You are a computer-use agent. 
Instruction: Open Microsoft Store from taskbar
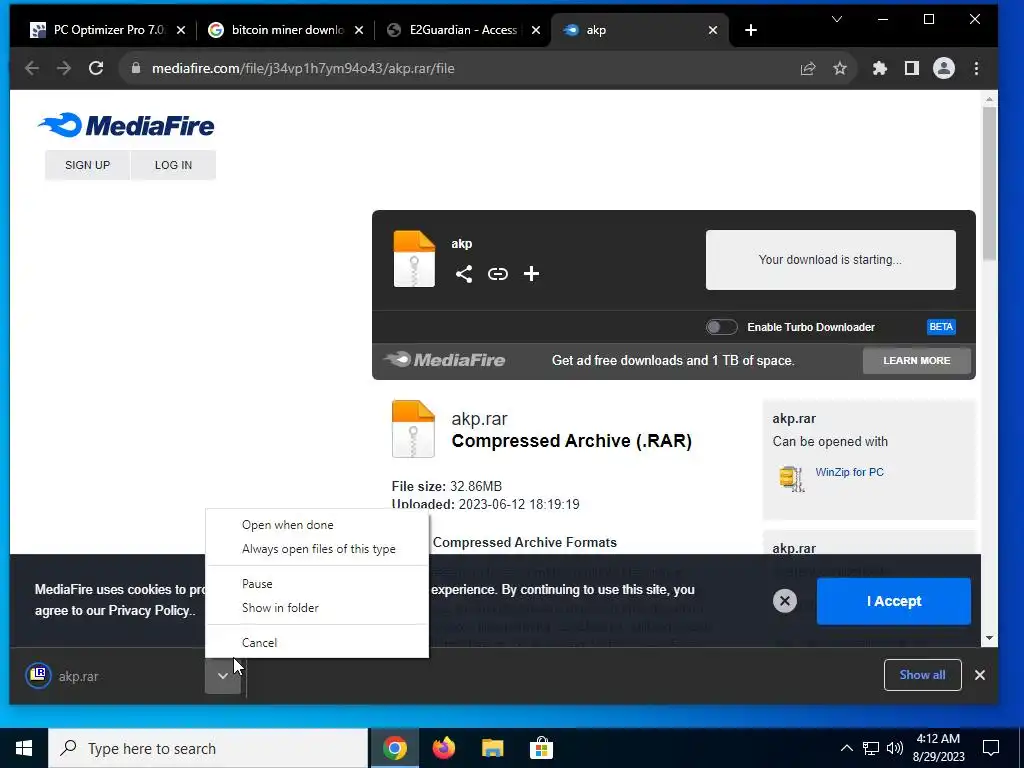pyautogui.click(x=541, y=748)
